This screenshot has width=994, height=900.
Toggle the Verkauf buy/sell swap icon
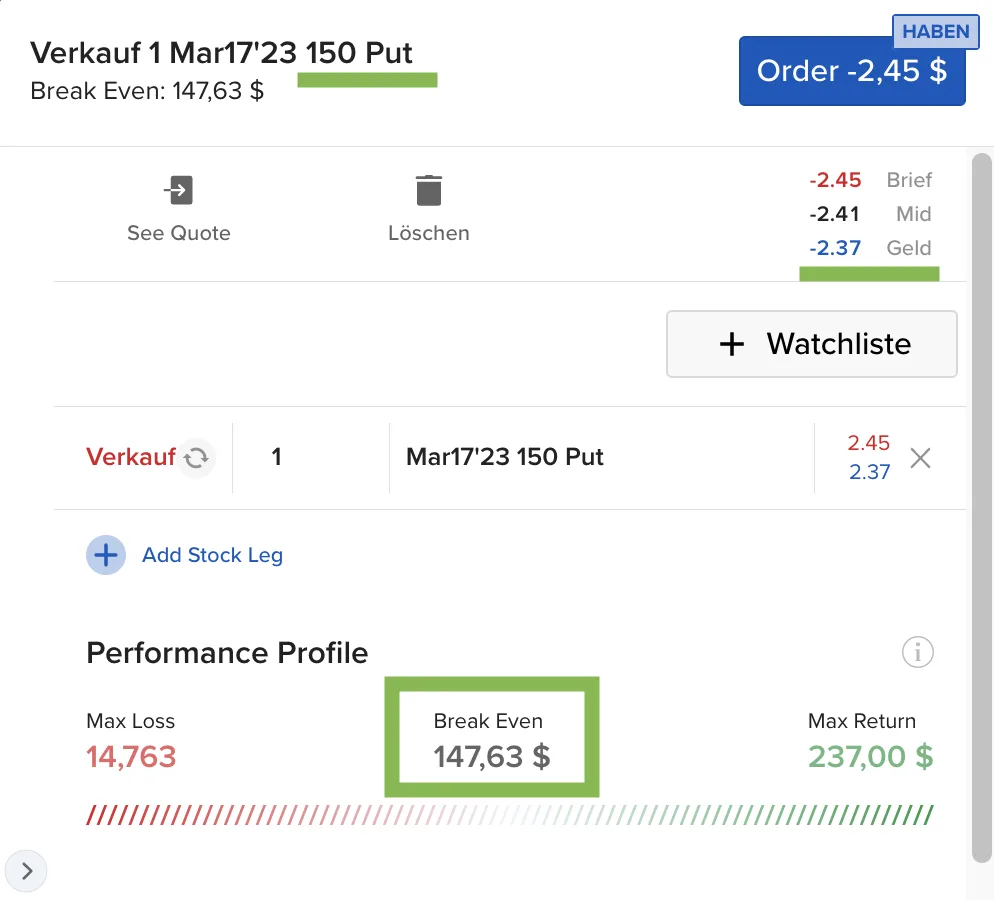[x=197, y=458]
